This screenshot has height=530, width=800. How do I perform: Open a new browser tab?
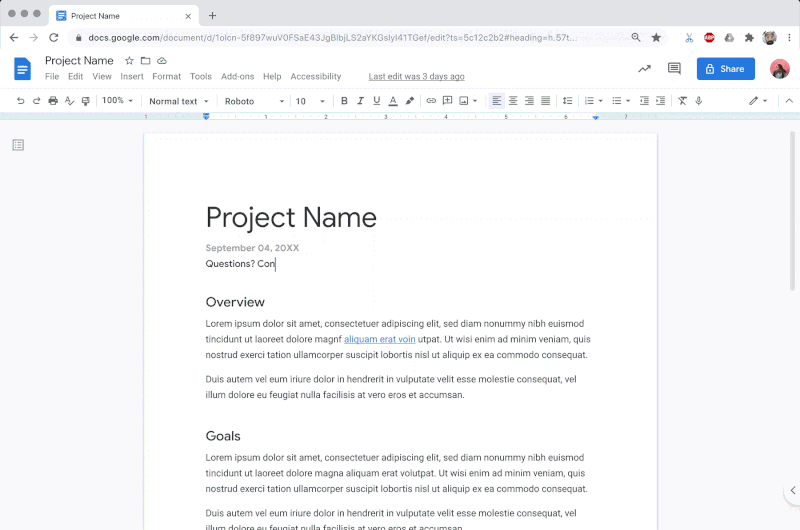click(212, 16)
